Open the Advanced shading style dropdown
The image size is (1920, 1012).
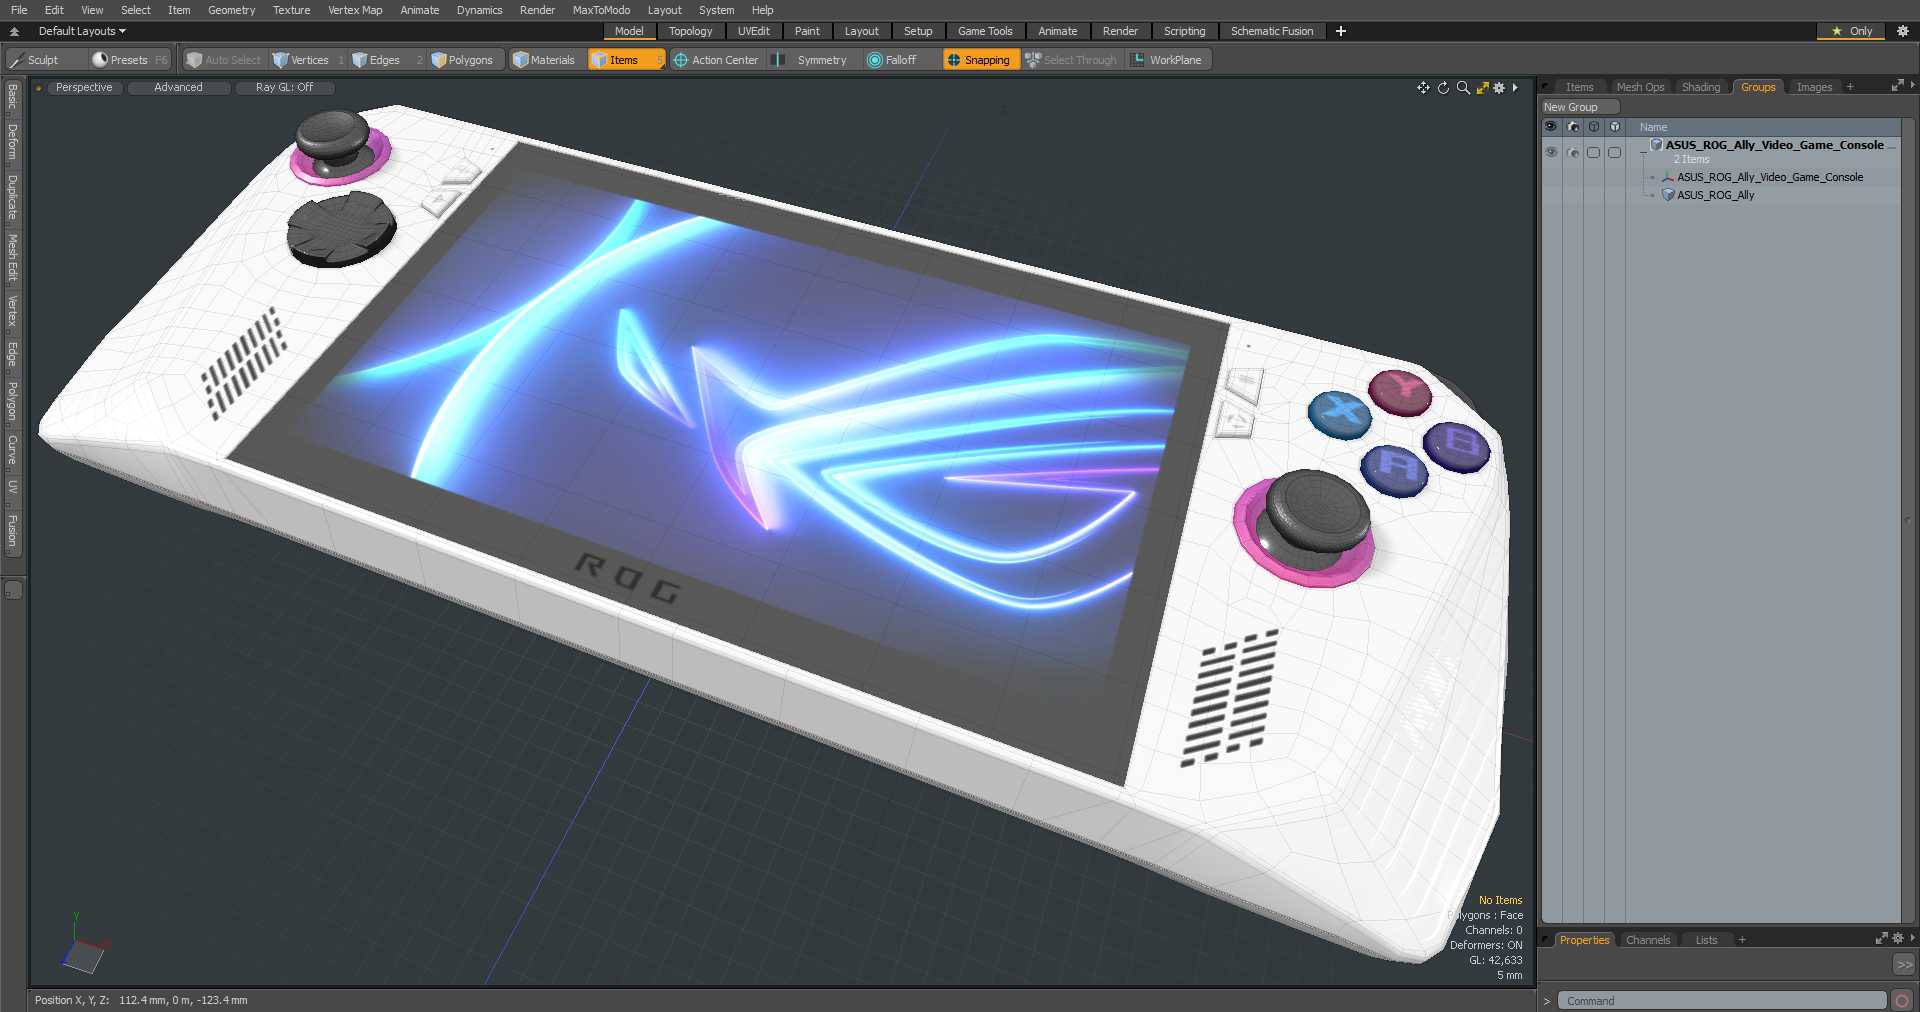click(178, 88)
